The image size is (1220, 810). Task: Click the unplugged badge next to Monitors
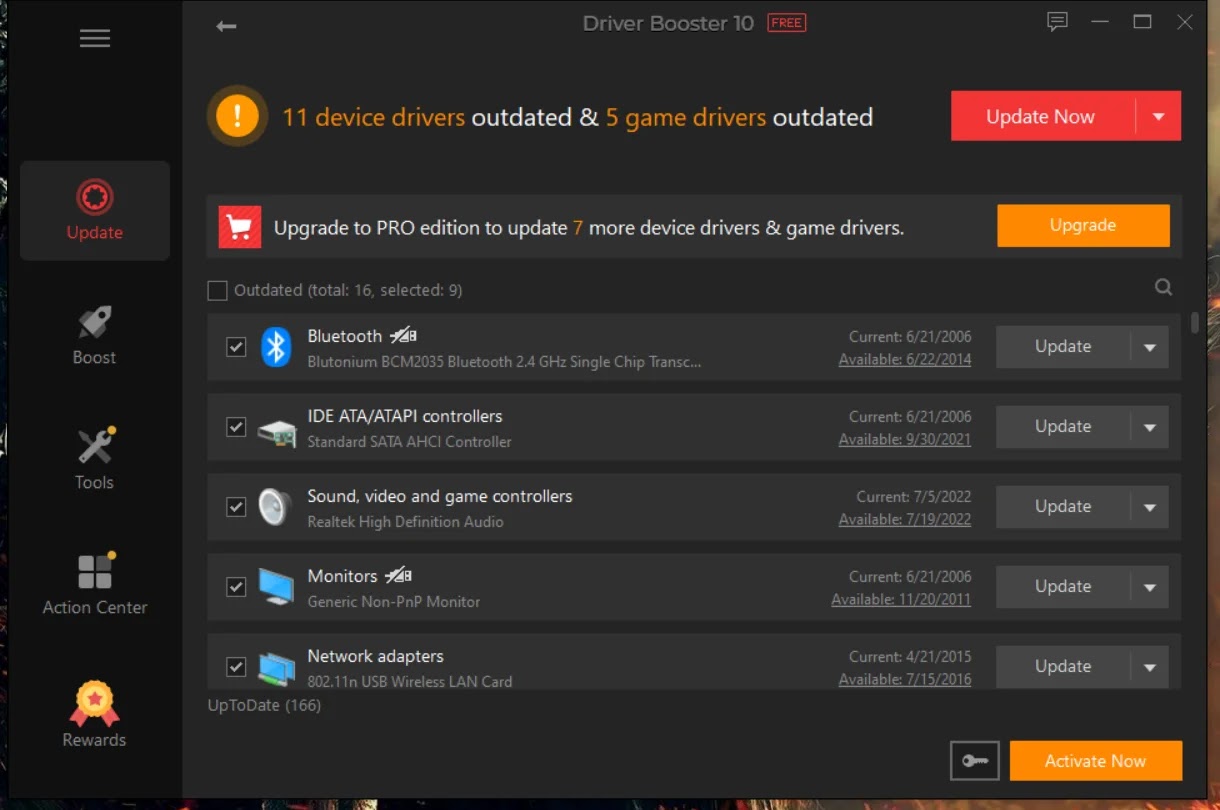pos(398,576)
